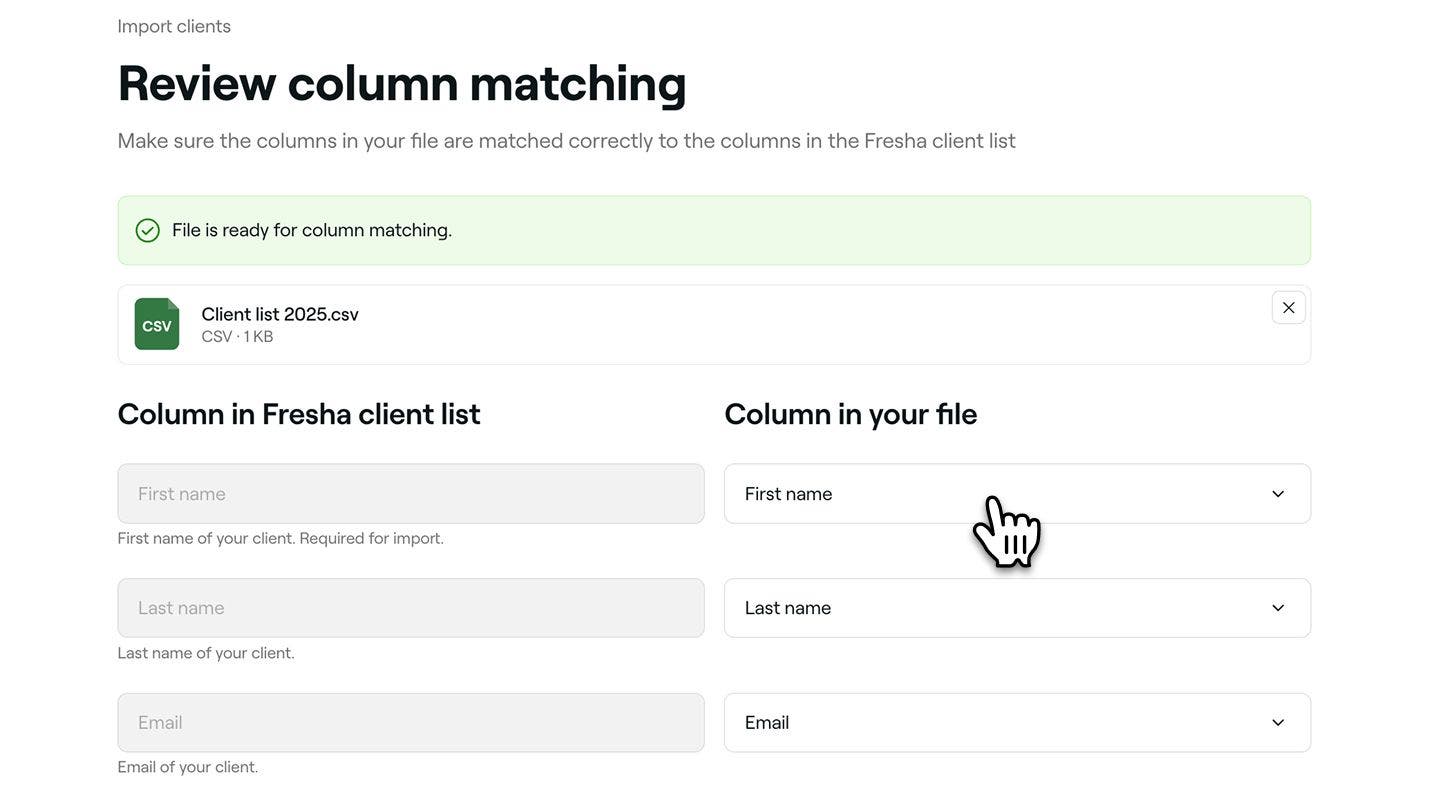This screenshot has width=1440, height=800.
Task: Click the green CSV file icon
Action: tap(157, 324)
